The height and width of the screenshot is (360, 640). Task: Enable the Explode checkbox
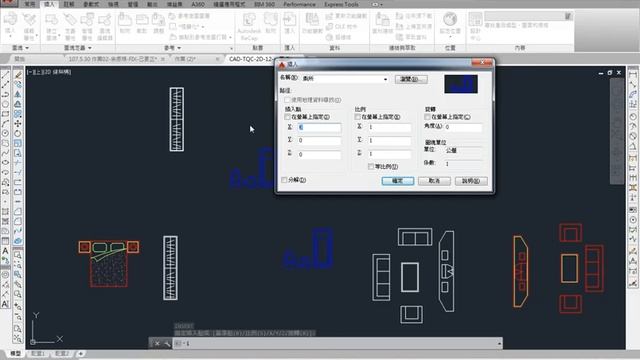284,180
